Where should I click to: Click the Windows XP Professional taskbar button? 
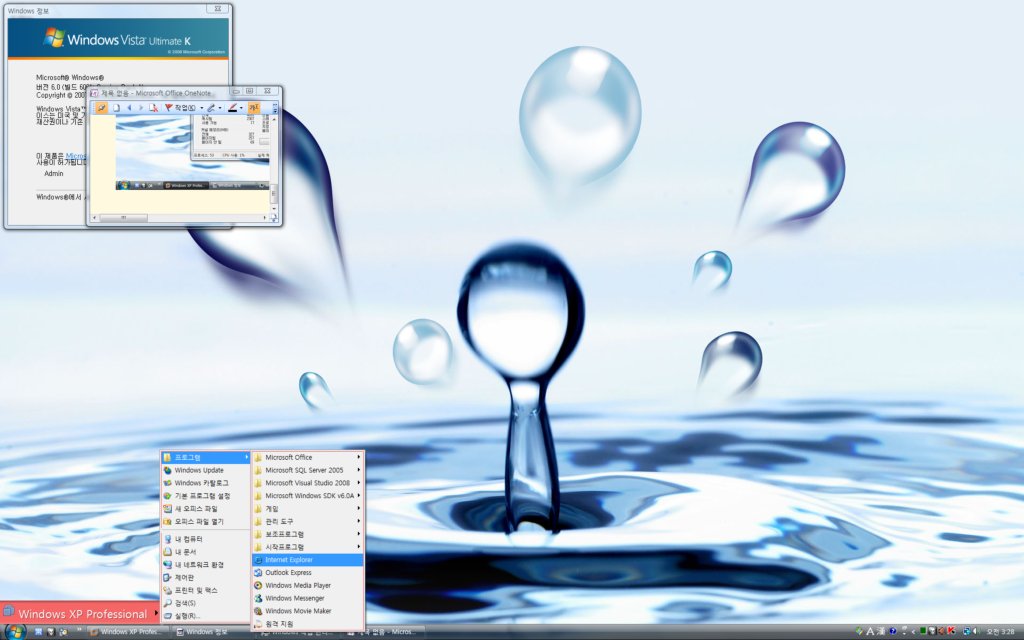tap(128, 632)
